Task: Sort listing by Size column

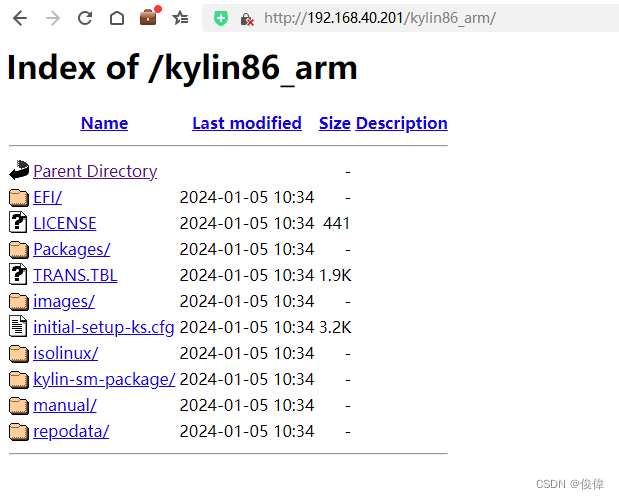Action: [334, 123]
